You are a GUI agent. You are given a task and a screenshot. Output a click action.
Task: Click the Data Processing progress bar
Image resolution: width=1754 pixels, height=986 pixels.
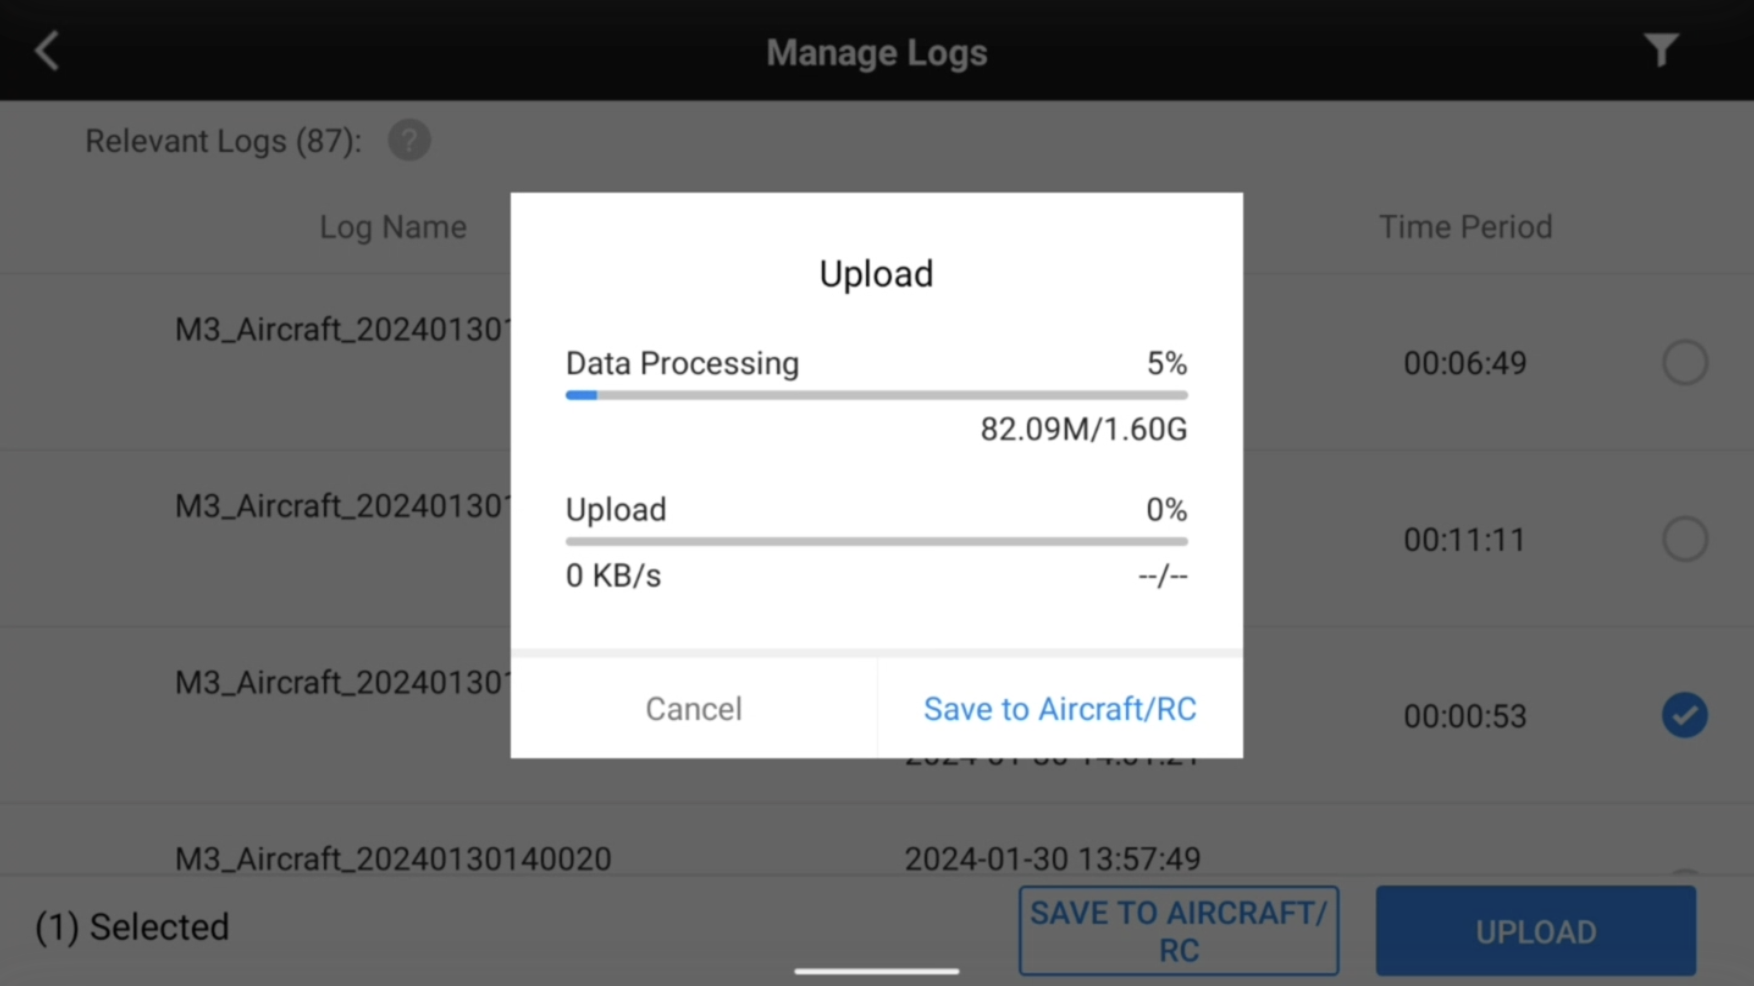[x=876, y=395]
